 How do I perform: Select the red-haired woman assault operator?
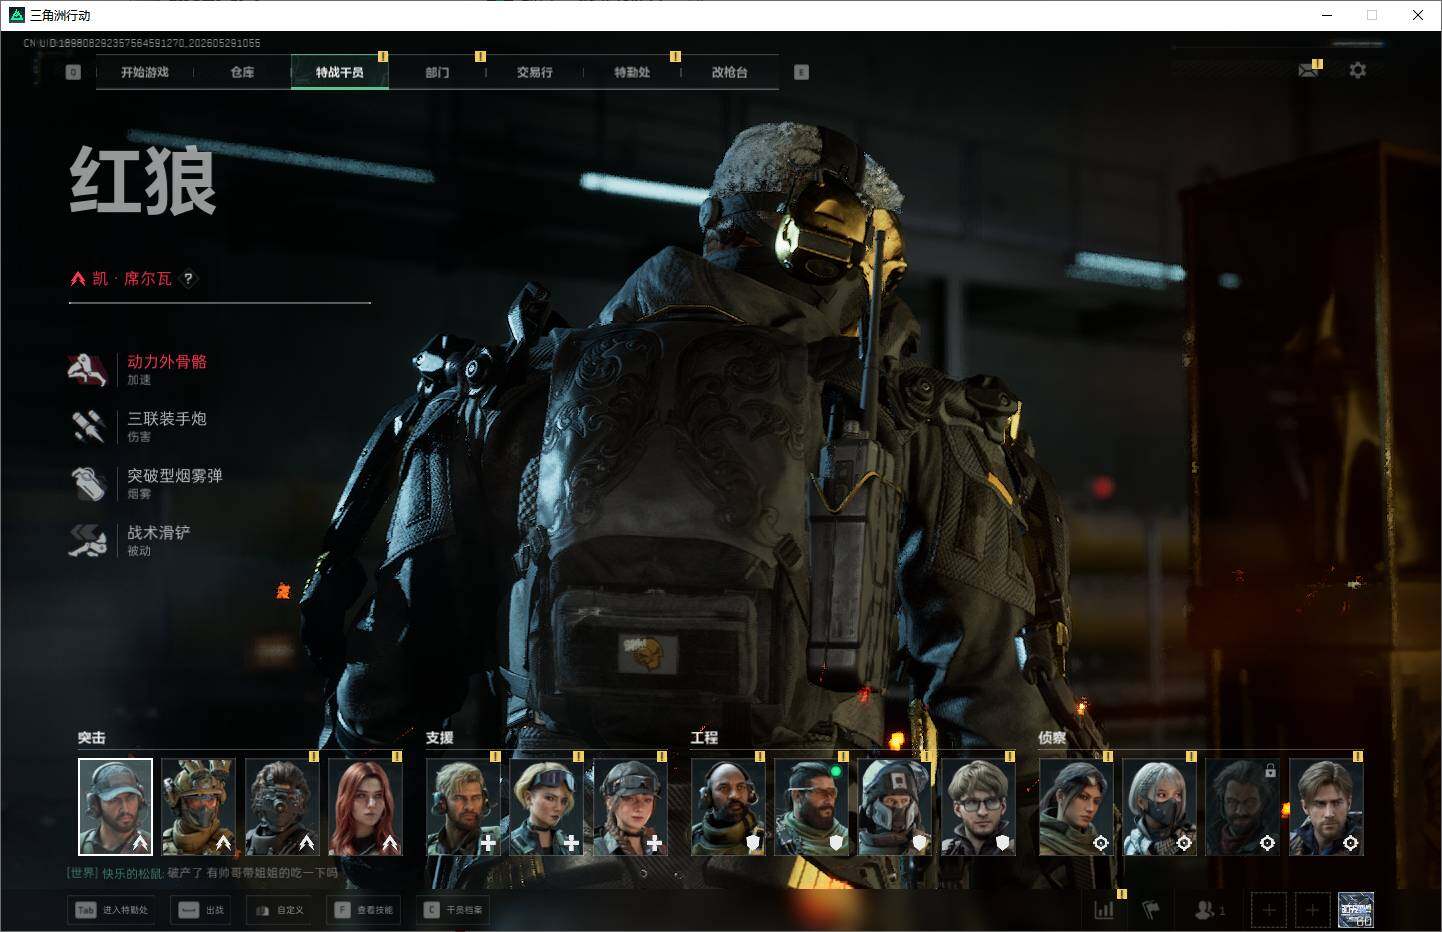[x=365, y=807]
